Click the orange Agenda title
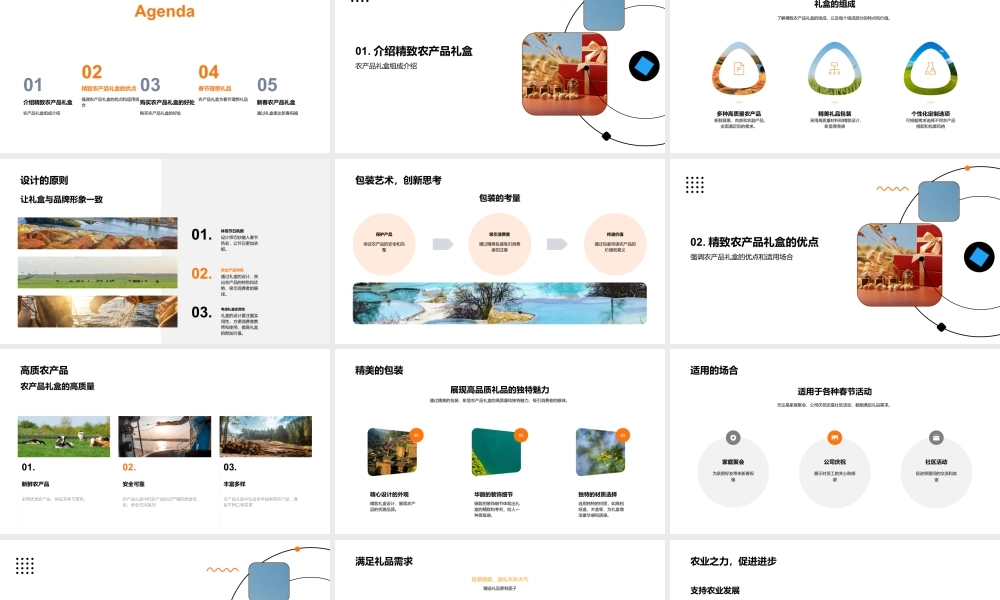1000x600 pixels. 165,11
